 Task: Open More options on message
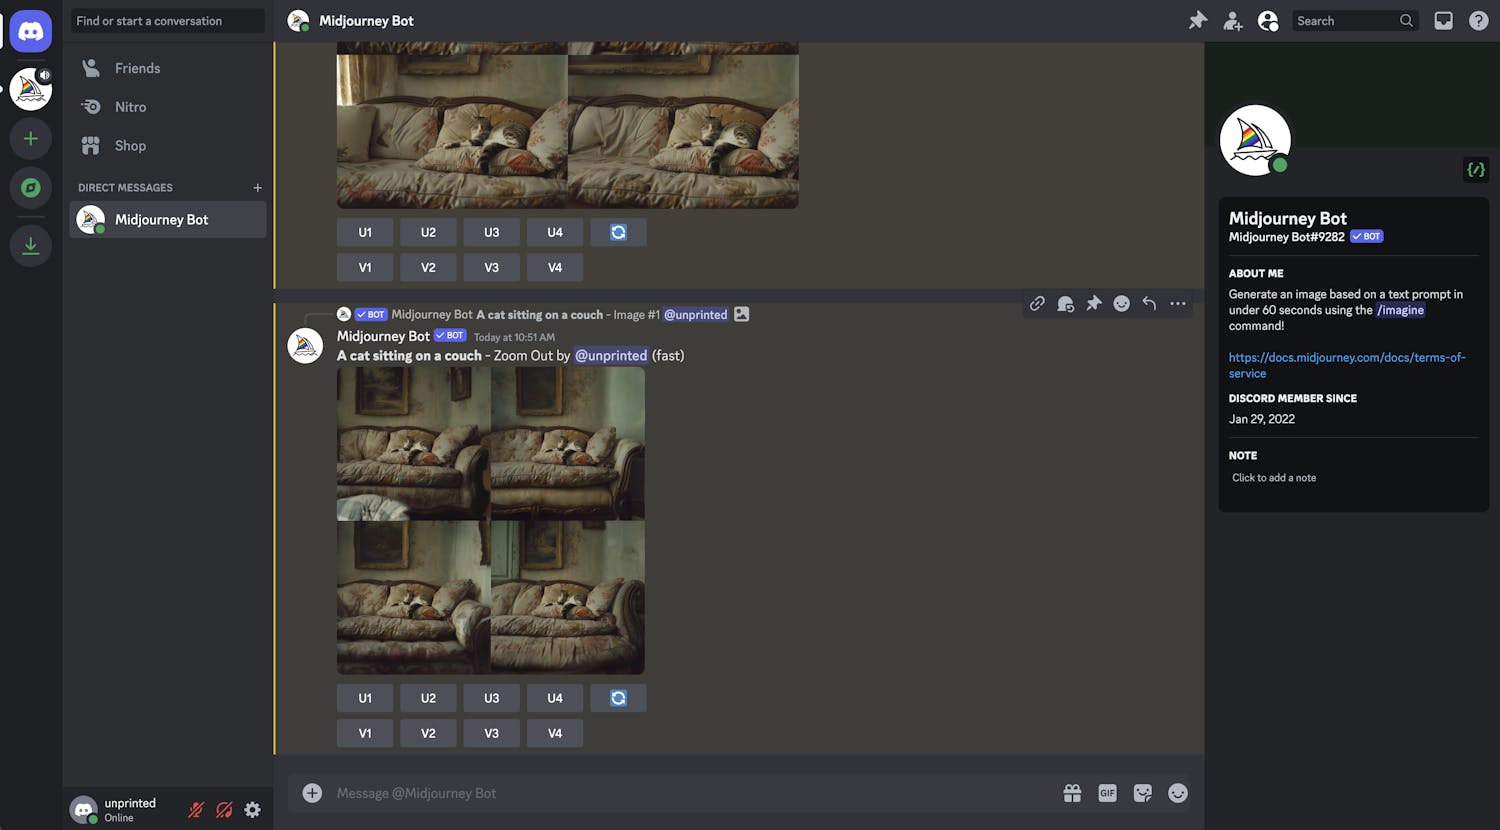coord(1178,304)
